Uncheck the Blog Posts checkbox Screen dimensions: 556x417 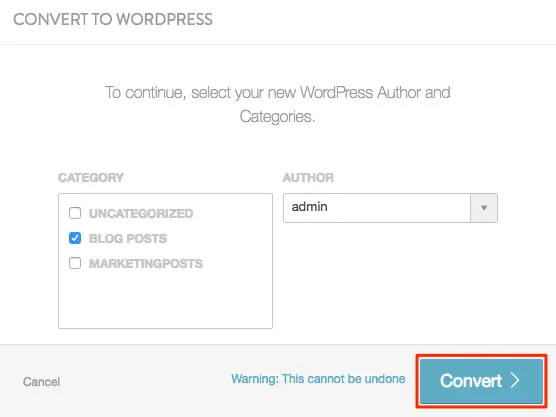(75, 238)
